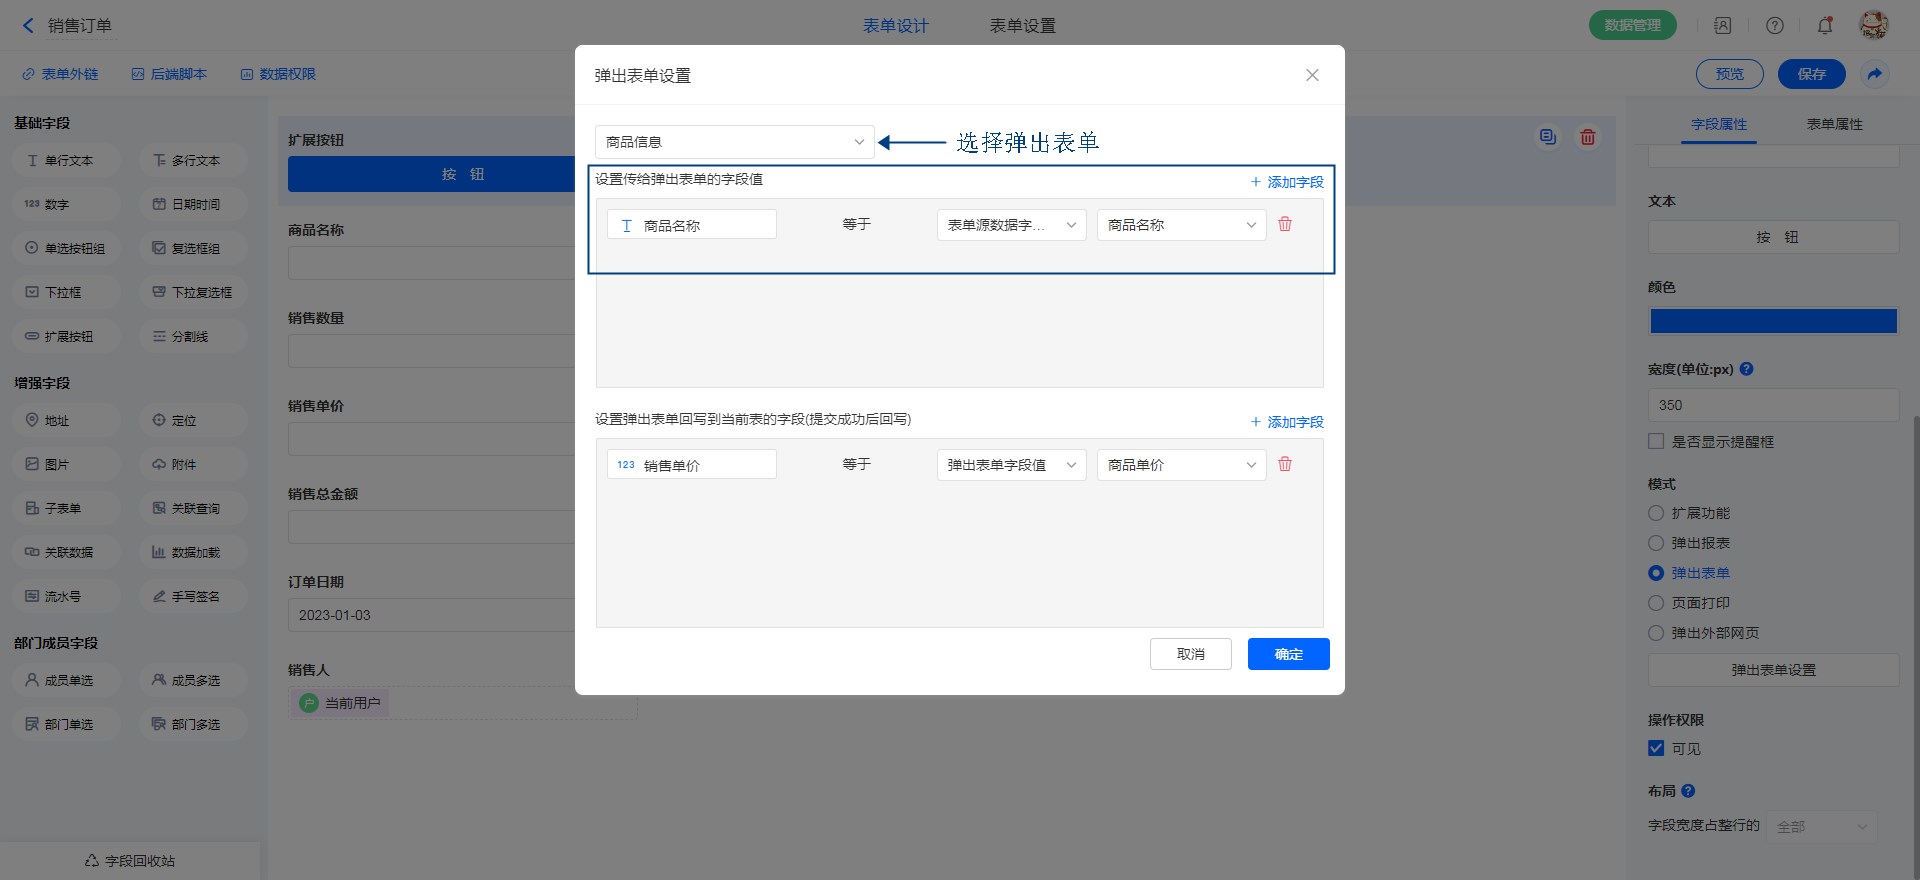Click the help question mark in header

click(x=1774, y=26)
